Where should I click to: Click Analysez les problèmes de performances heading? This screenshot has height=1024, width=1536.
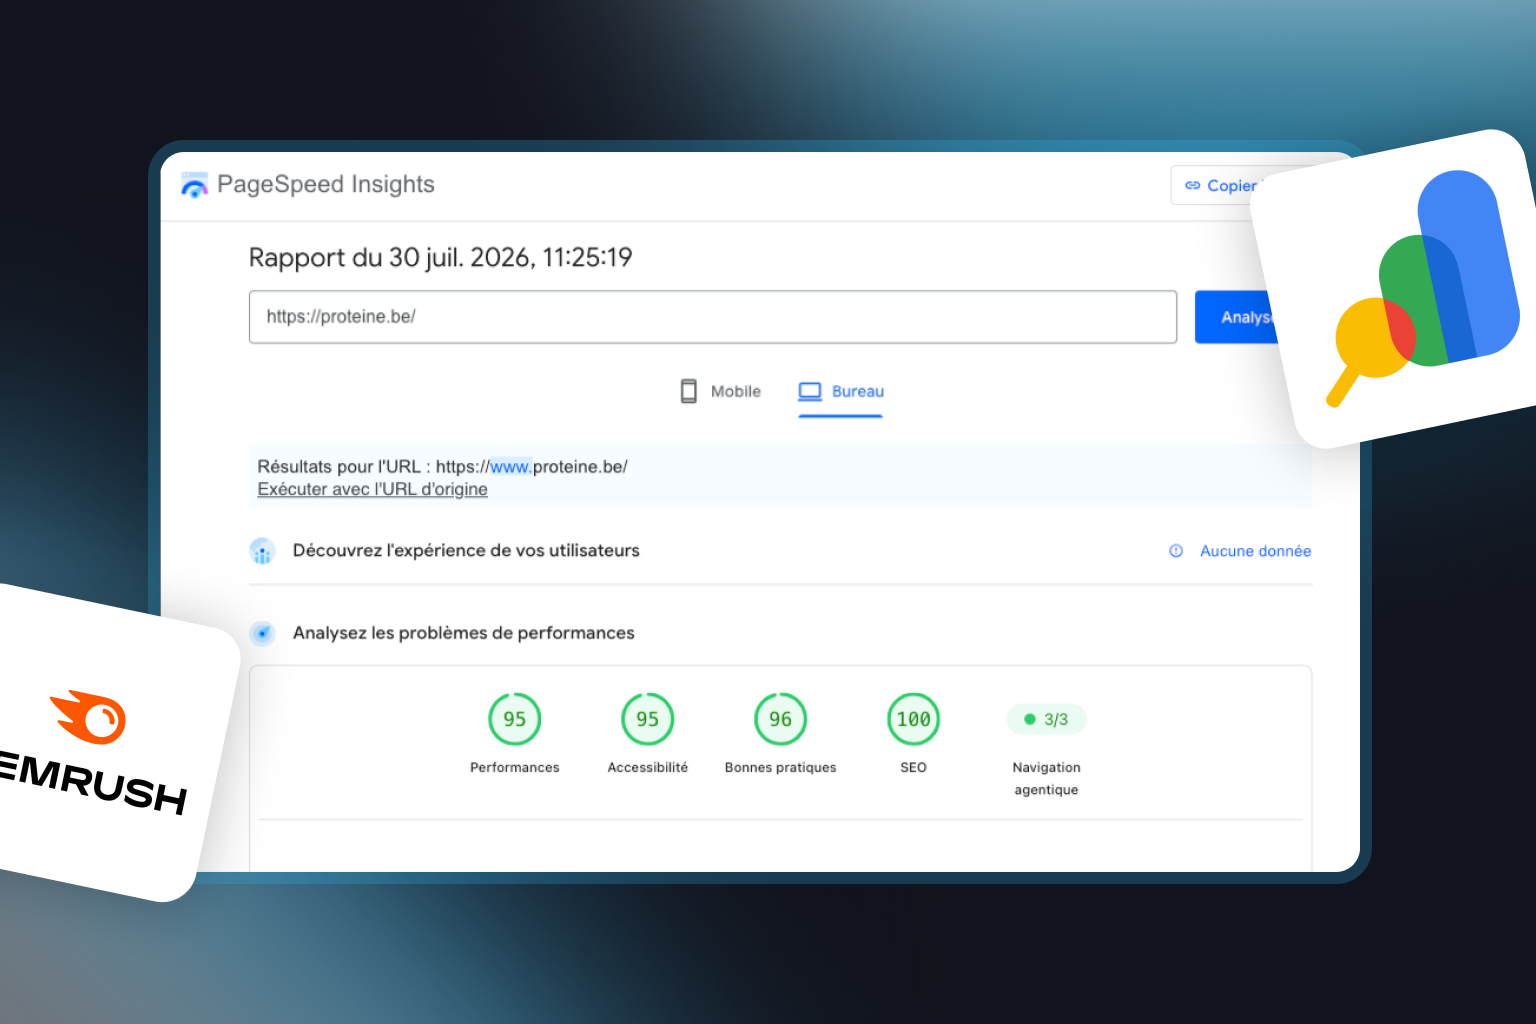pos(464,633)
